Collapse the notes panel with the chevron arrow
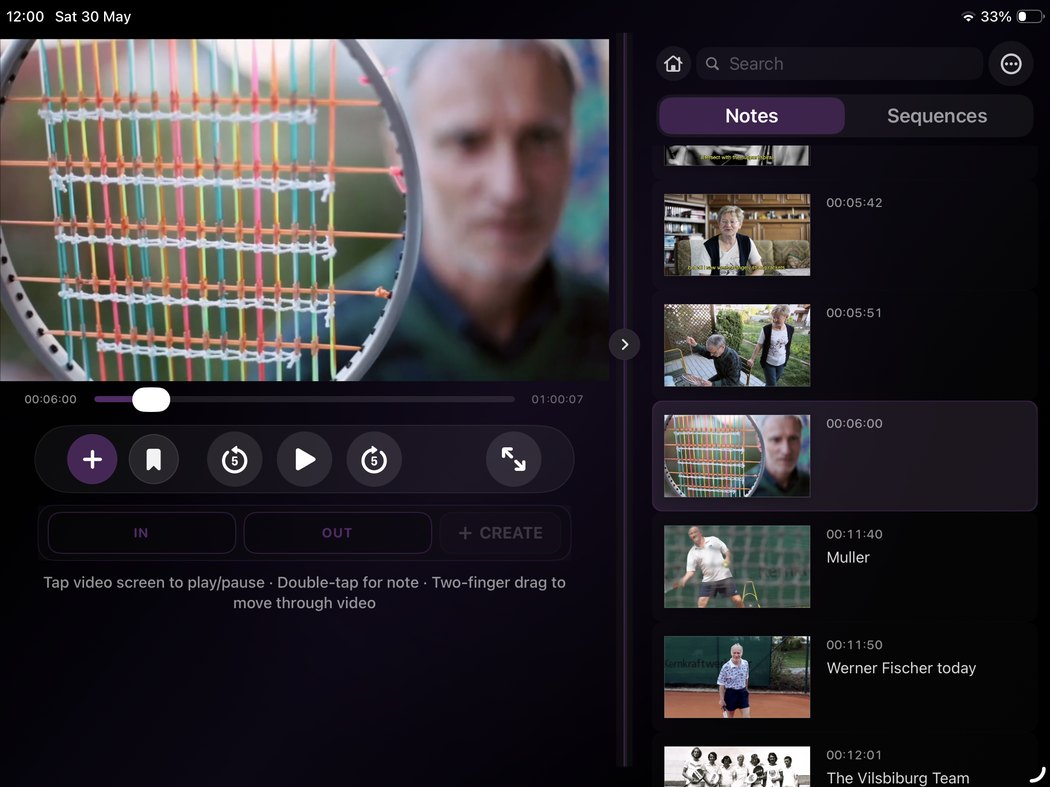 624,344
